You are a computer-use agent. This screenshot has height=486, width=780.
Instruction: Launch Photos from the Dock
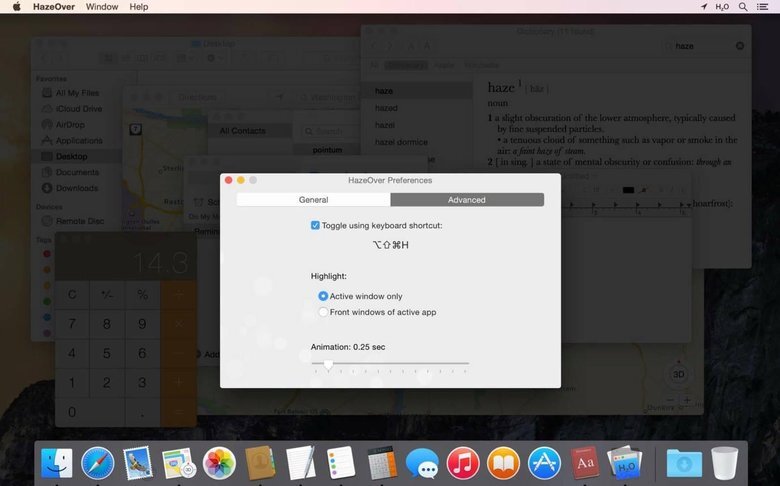pyautogui.click(x=219, y=463)
